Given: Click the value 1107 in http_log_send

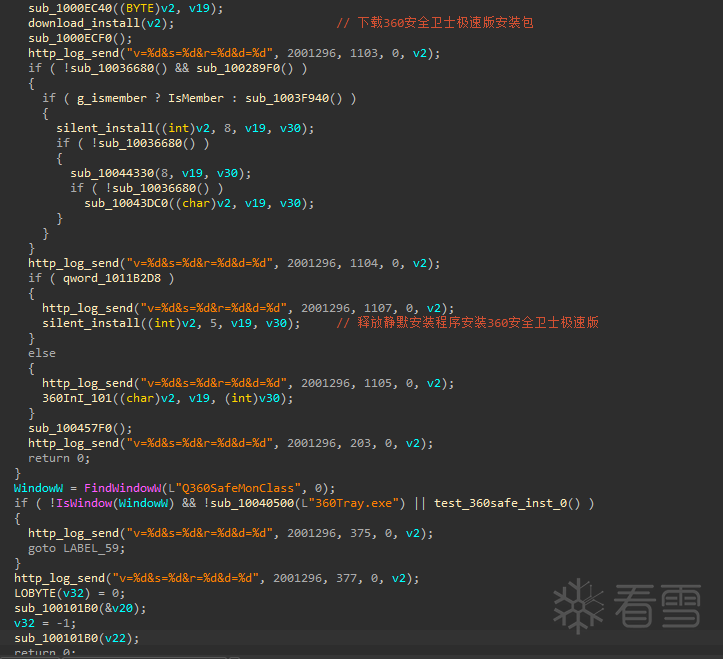Looking at the screenshot, I should tap(378, 308).
